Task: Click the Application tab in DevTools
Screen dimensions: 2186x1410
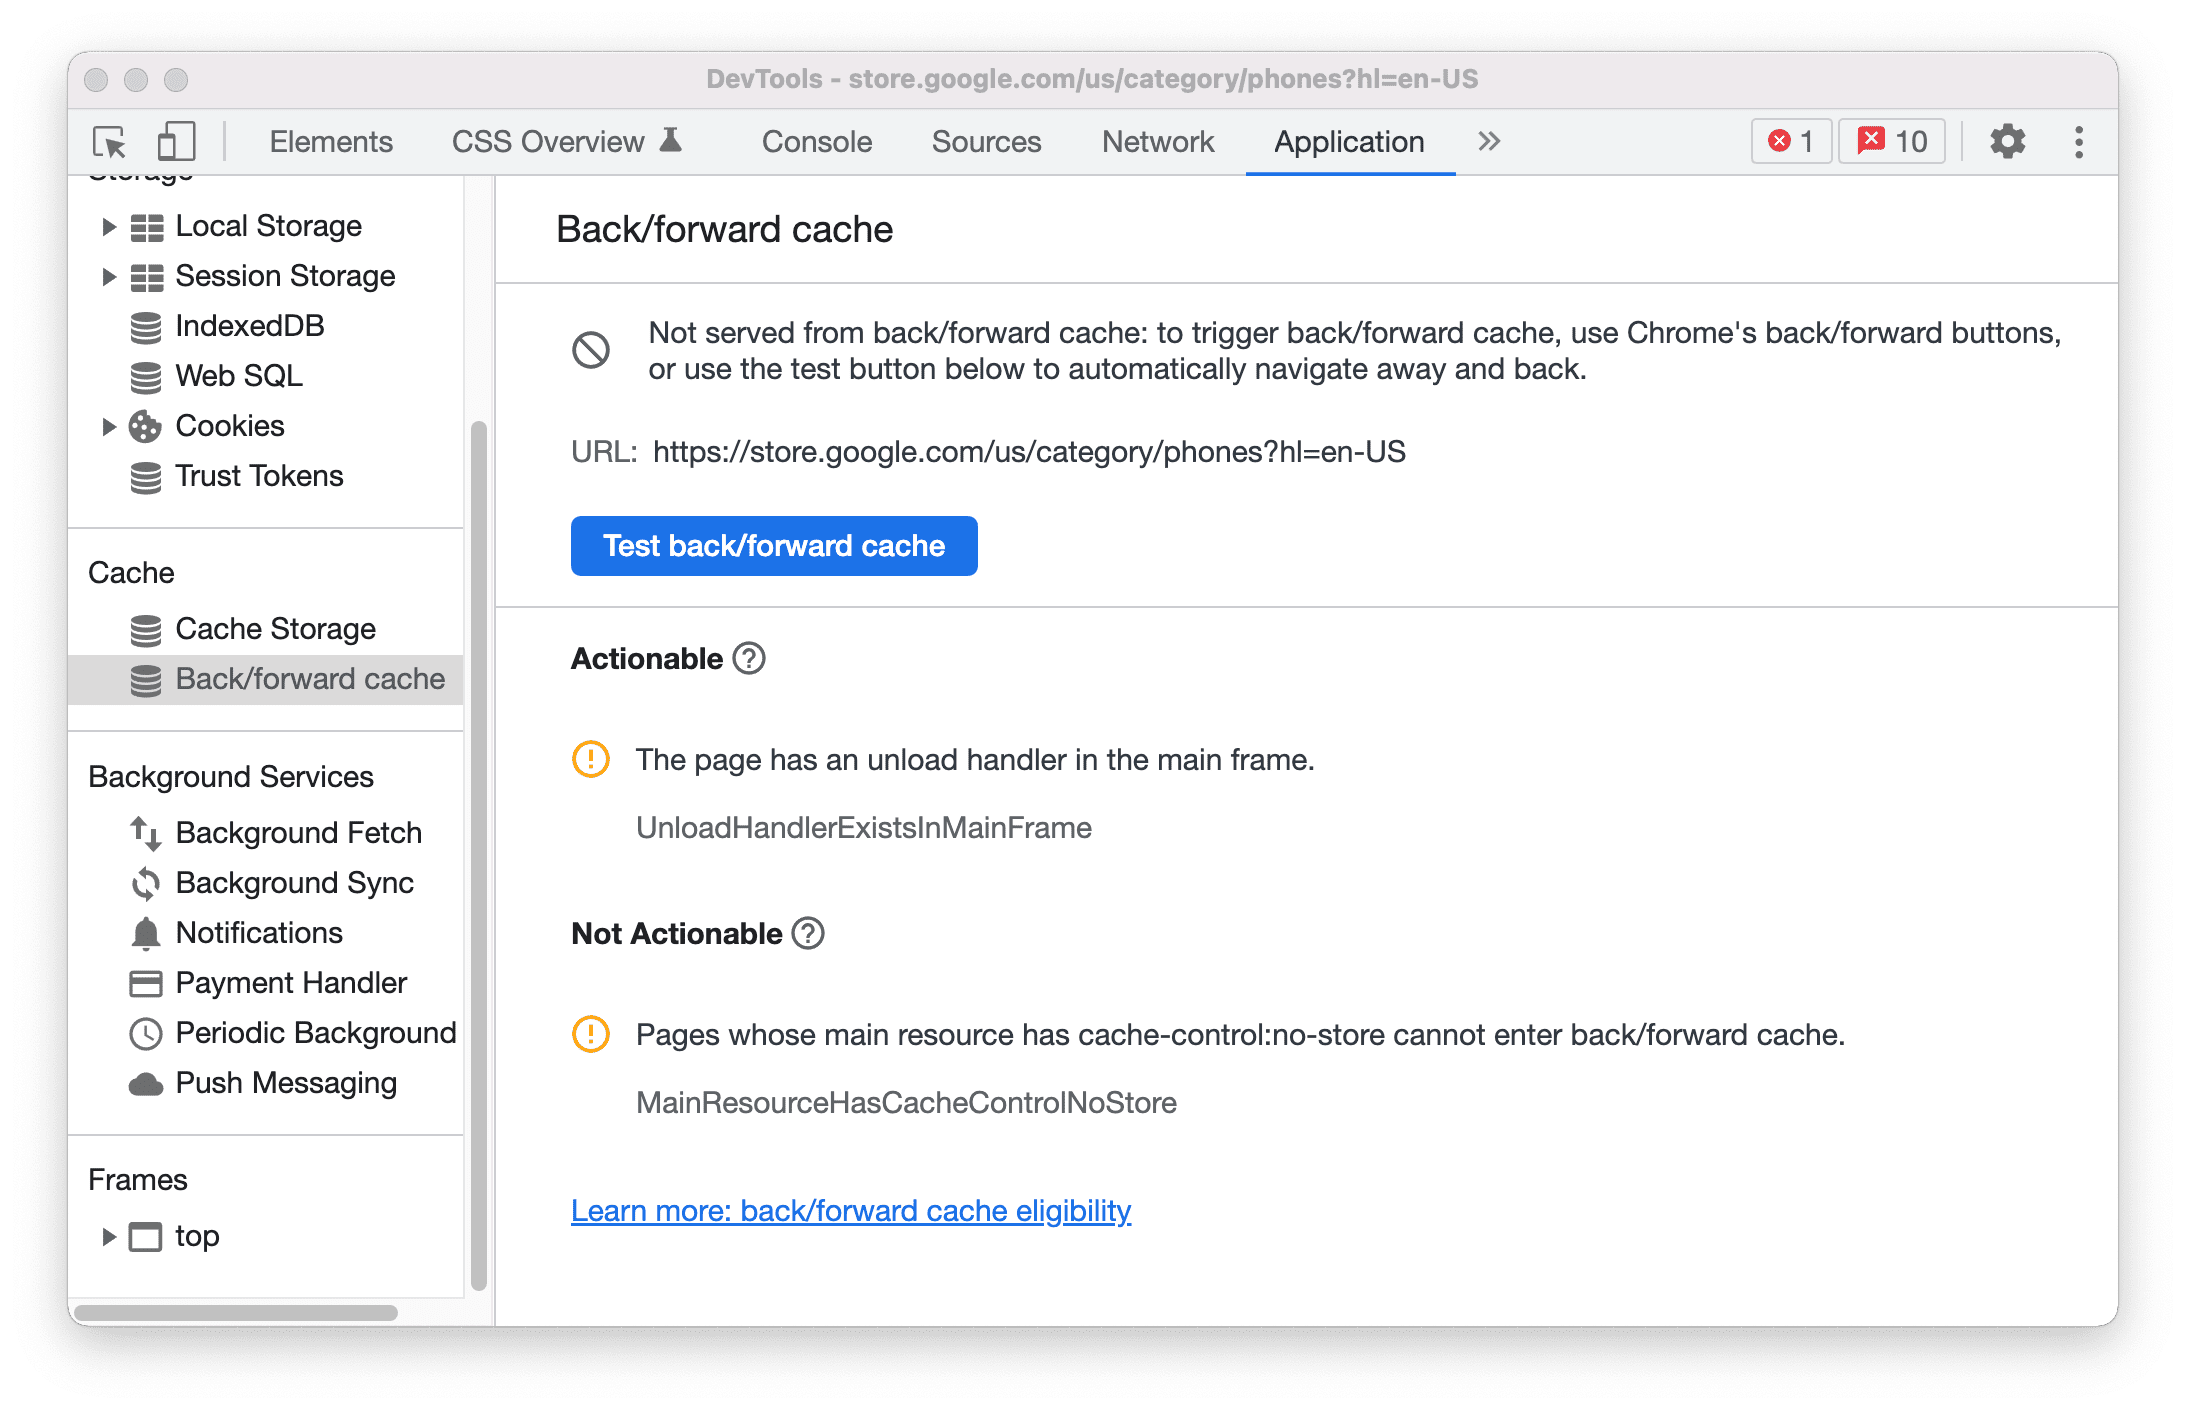Action: 1348,140
